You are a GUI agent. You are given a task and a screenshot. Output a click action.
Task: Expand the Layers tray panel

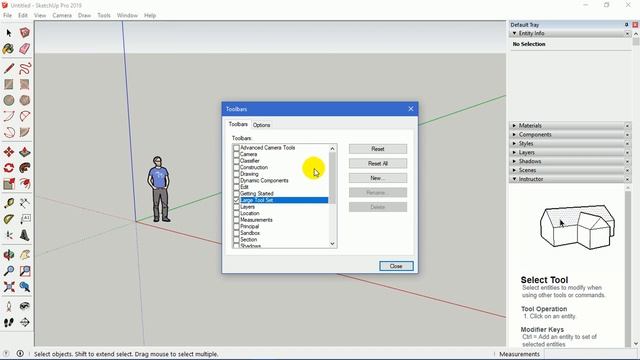[514, 152]
